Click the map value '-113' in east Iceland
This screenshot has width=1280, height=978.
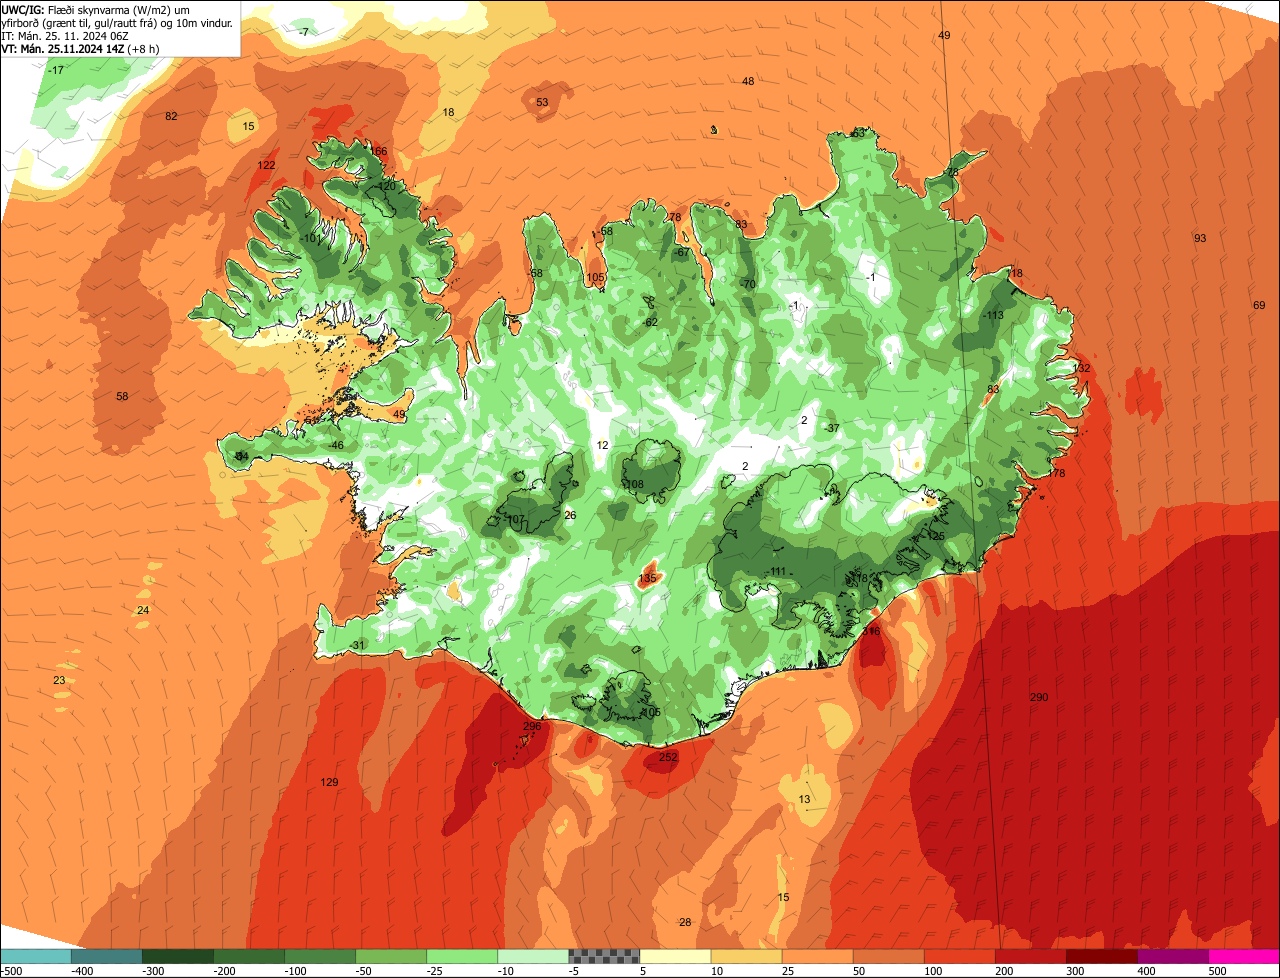coord(992,315)
